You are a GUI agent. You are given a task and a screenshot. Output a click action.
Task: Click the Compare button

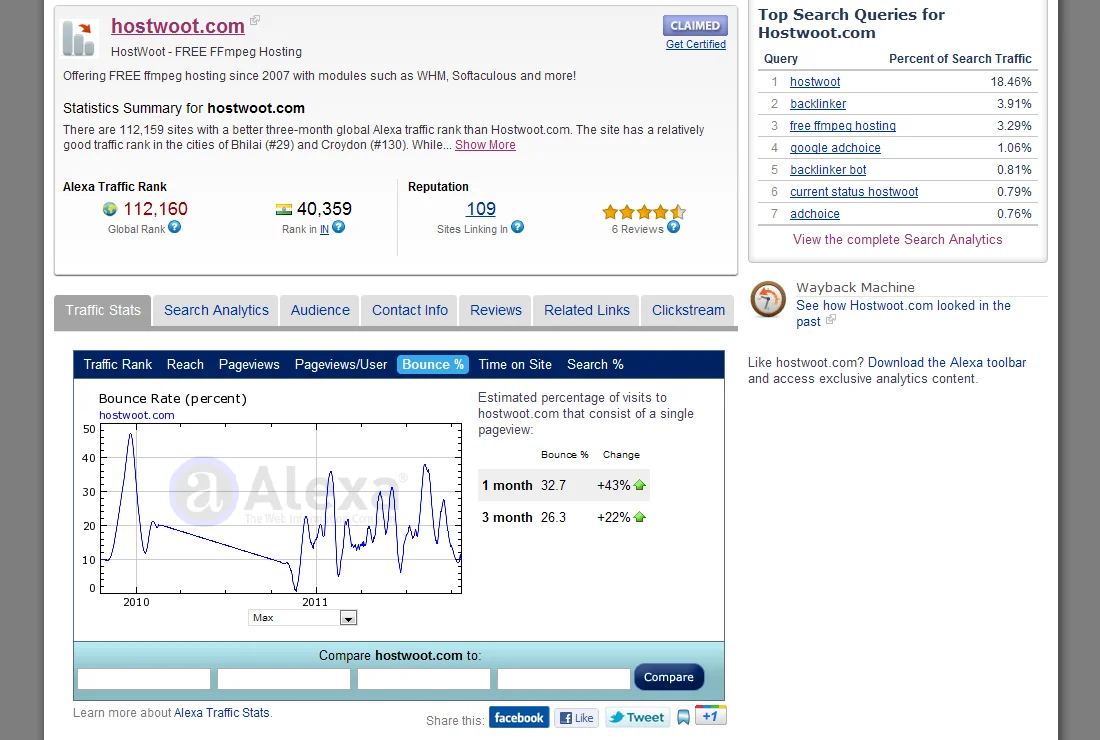point(669,677)
